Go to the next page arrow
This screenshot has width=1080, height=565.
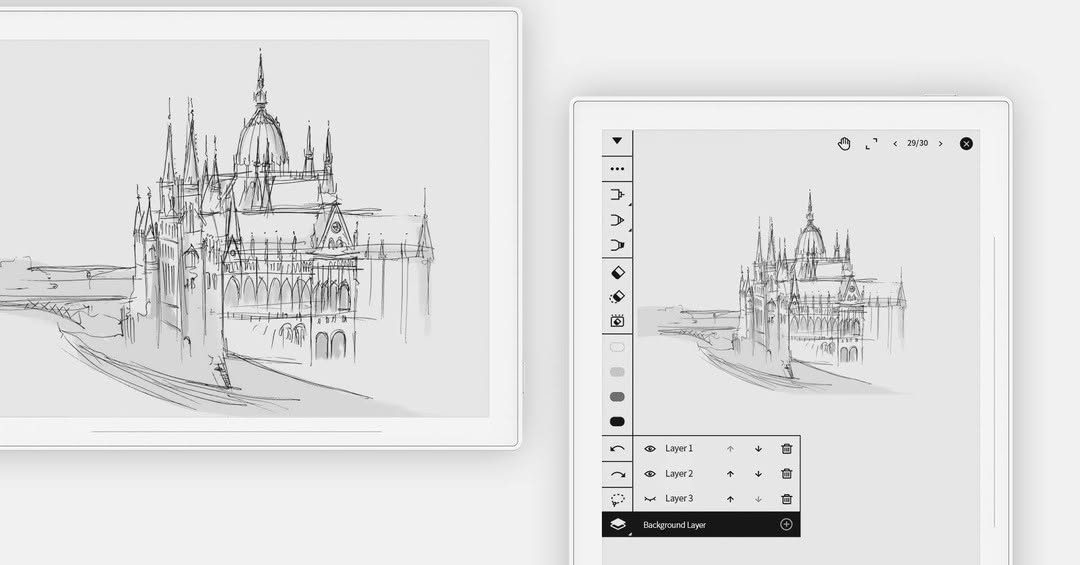click(940, 143)
